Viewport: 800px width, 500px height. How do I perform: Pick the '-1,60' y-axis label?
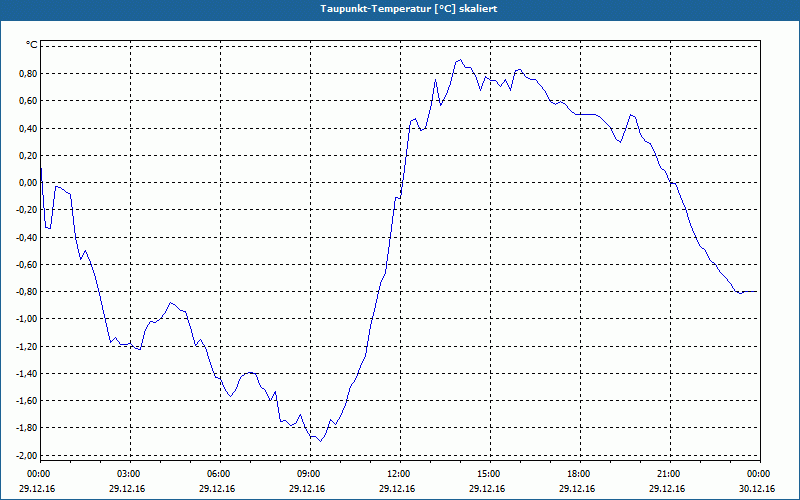[27, 401]
